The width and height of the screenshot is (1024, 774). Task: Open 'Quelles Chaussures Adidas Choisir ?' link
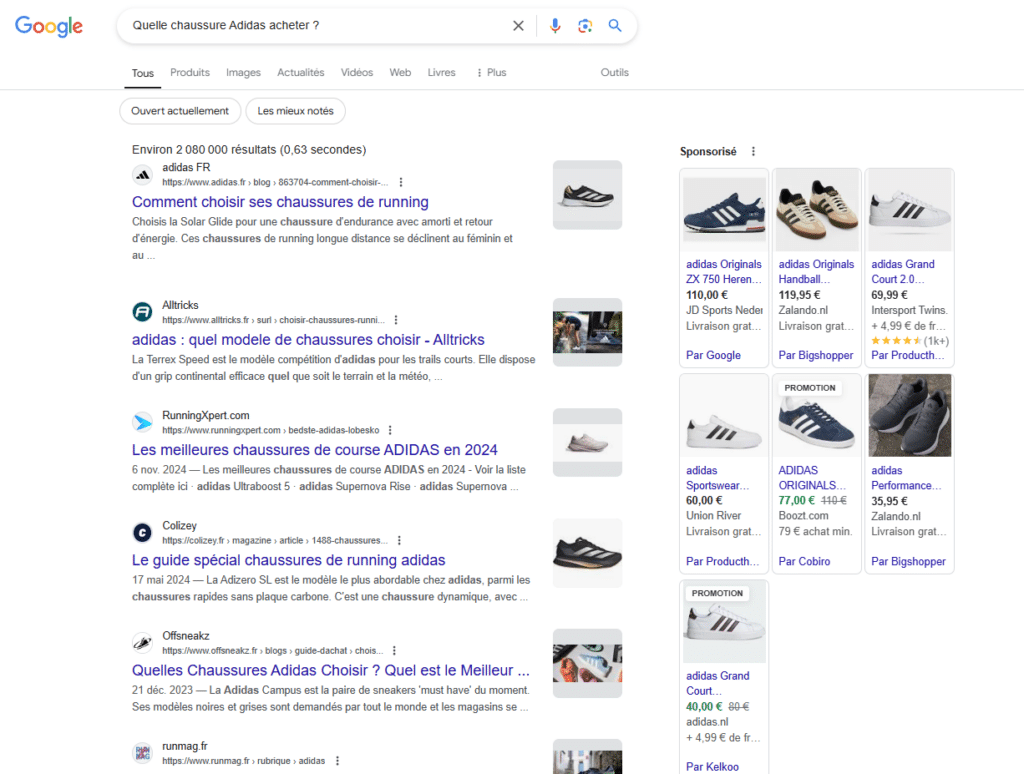[330, 671]
